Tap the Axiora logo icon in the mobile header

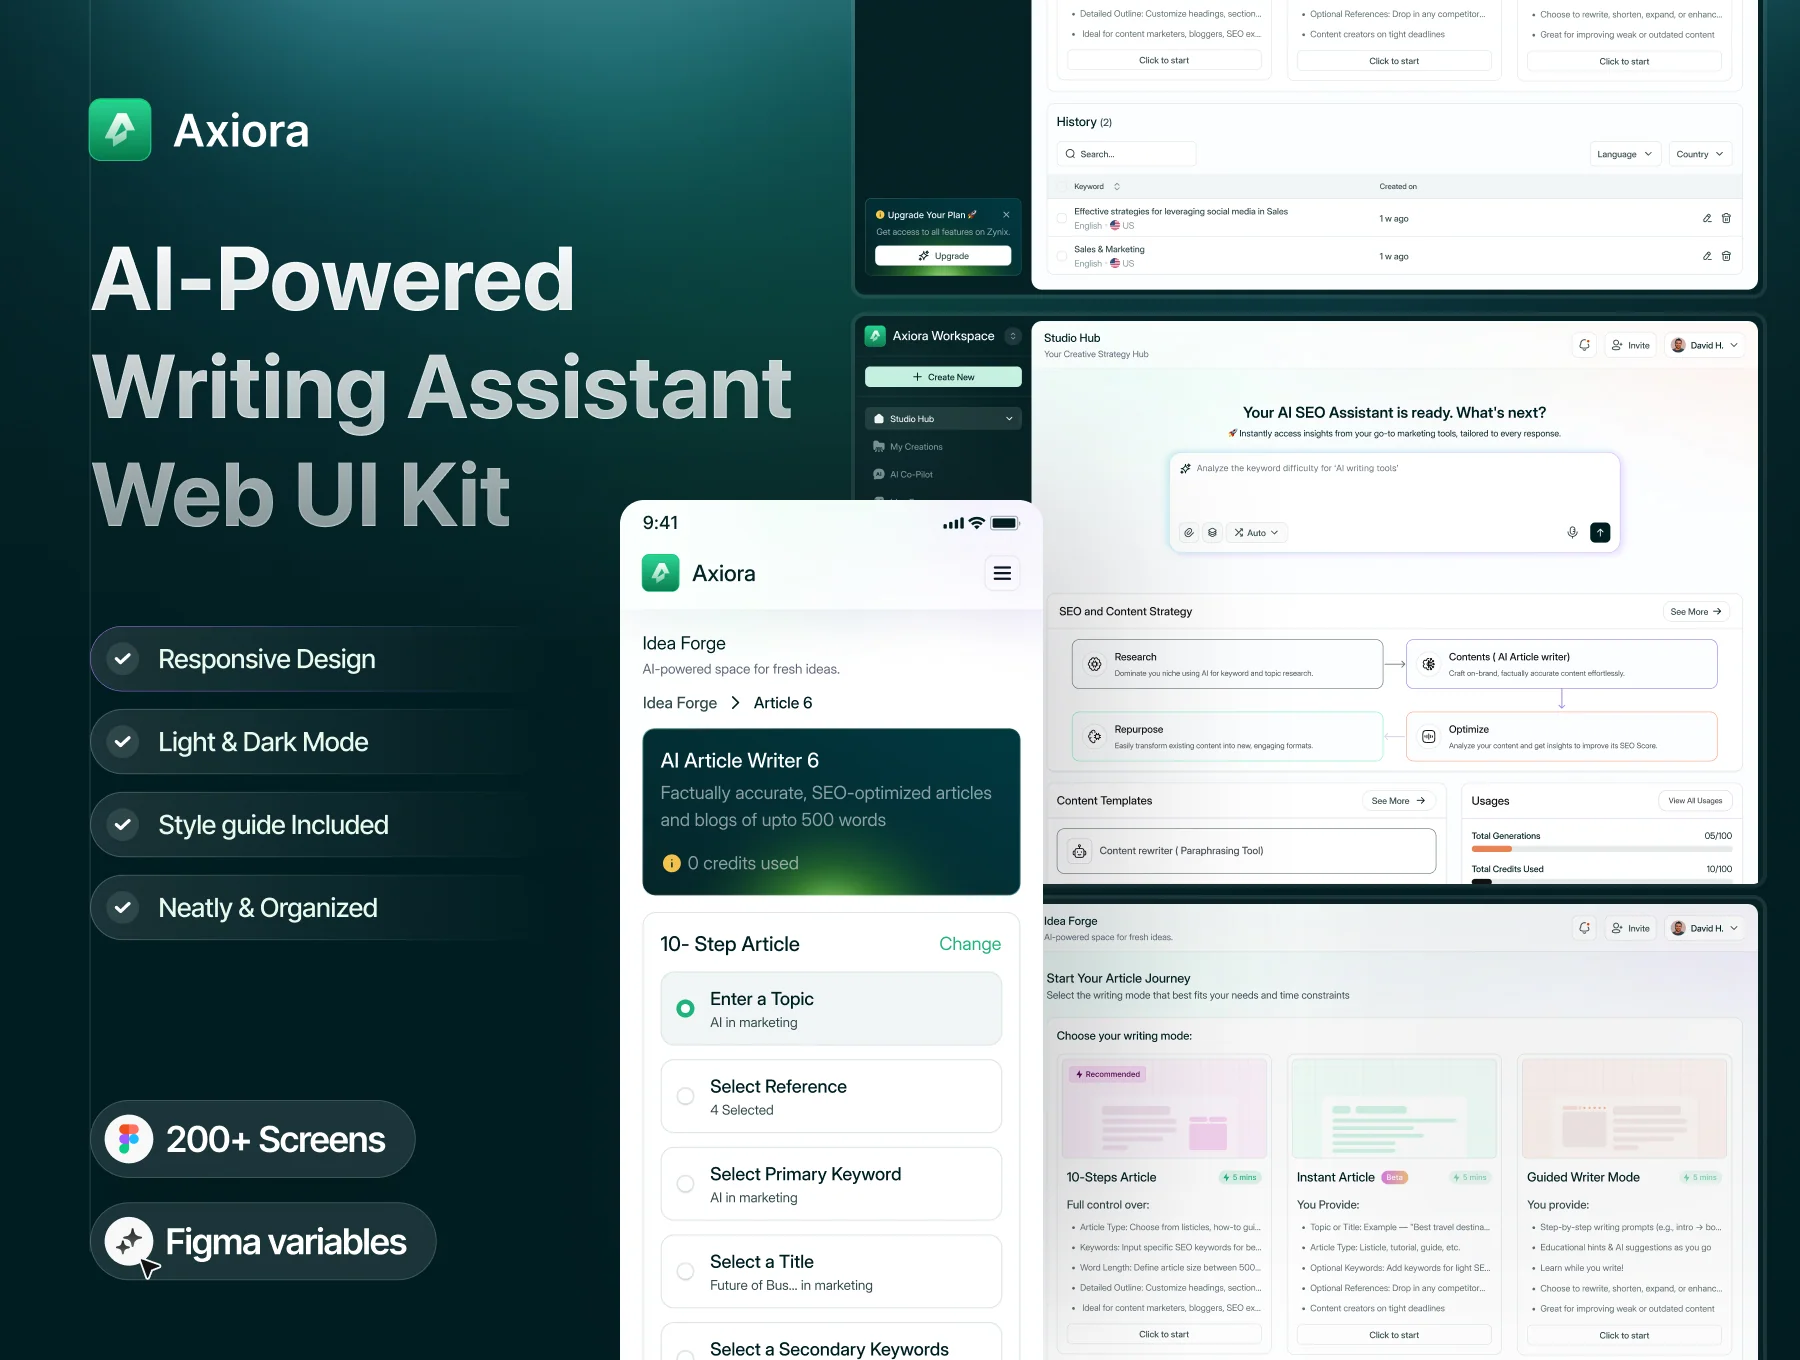tap(660, 573)
